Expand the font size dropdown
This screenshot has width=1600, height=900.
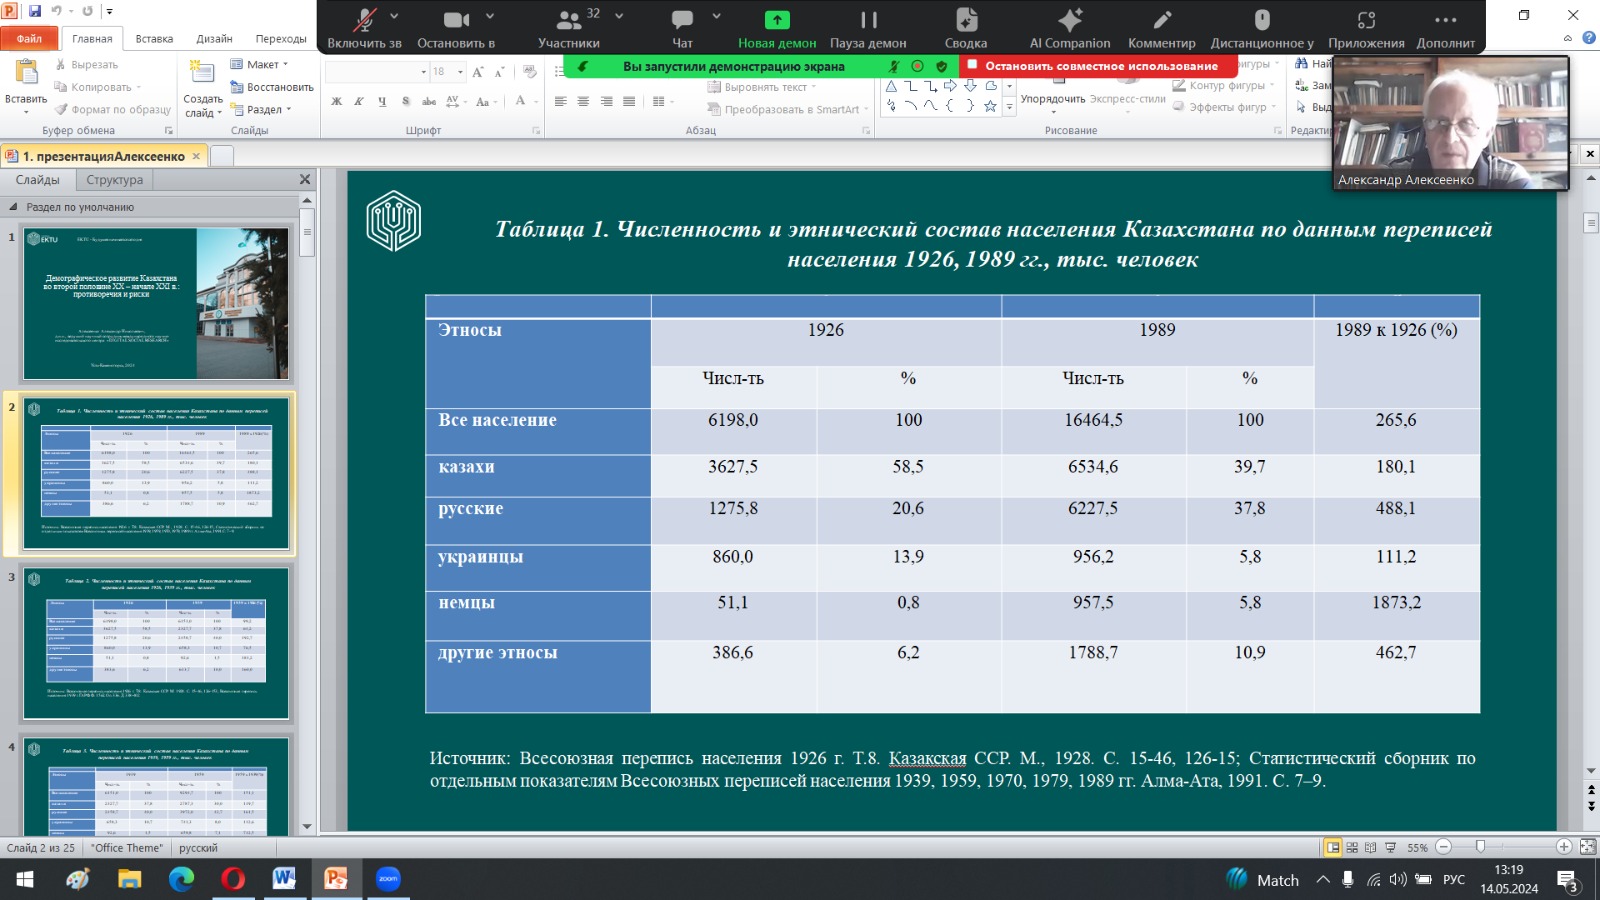point(460,72)
